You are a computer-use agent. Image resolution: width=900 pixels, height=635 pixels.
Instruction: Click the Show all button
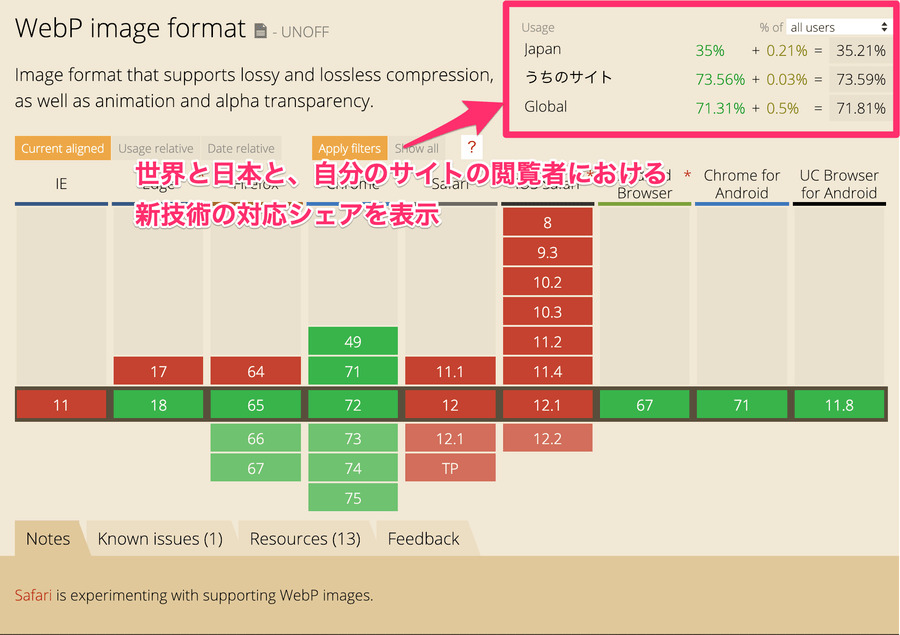(x=417, y=148)
